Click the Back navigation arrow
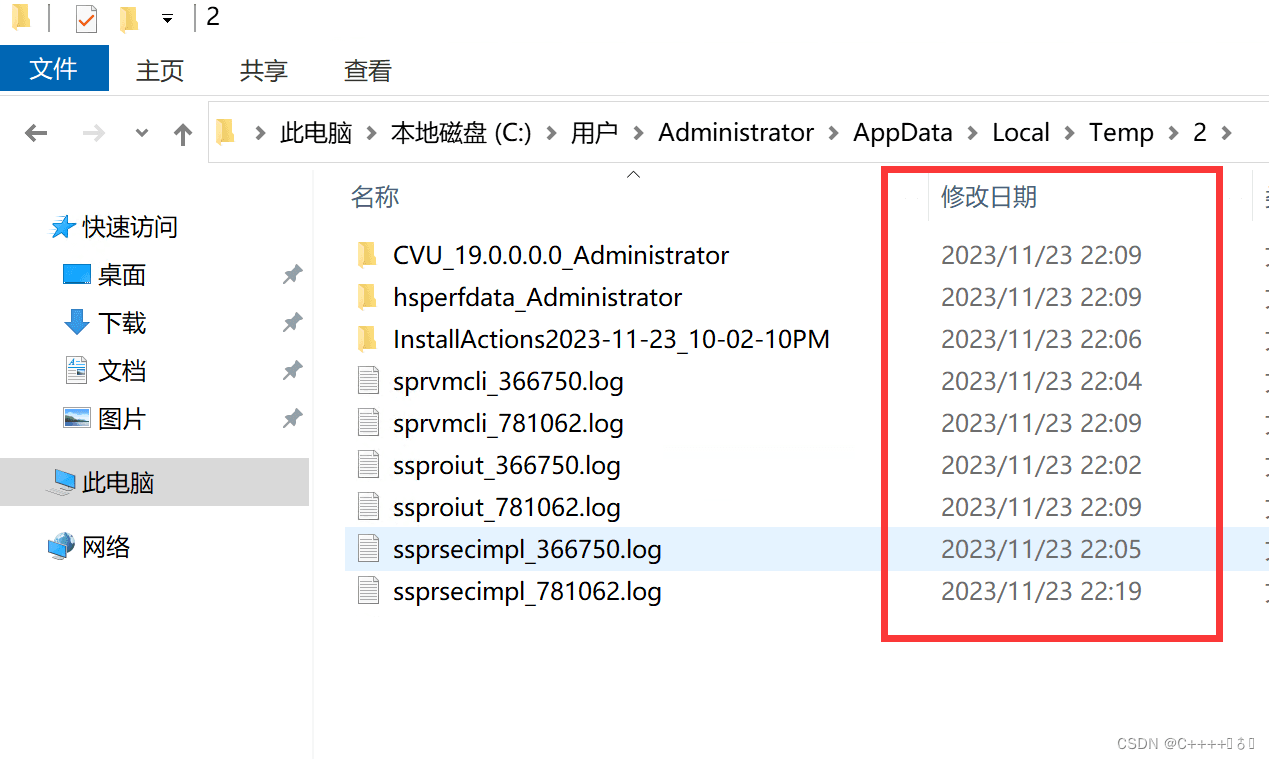The image size is (1269, 759). click(x=36, y=133)
